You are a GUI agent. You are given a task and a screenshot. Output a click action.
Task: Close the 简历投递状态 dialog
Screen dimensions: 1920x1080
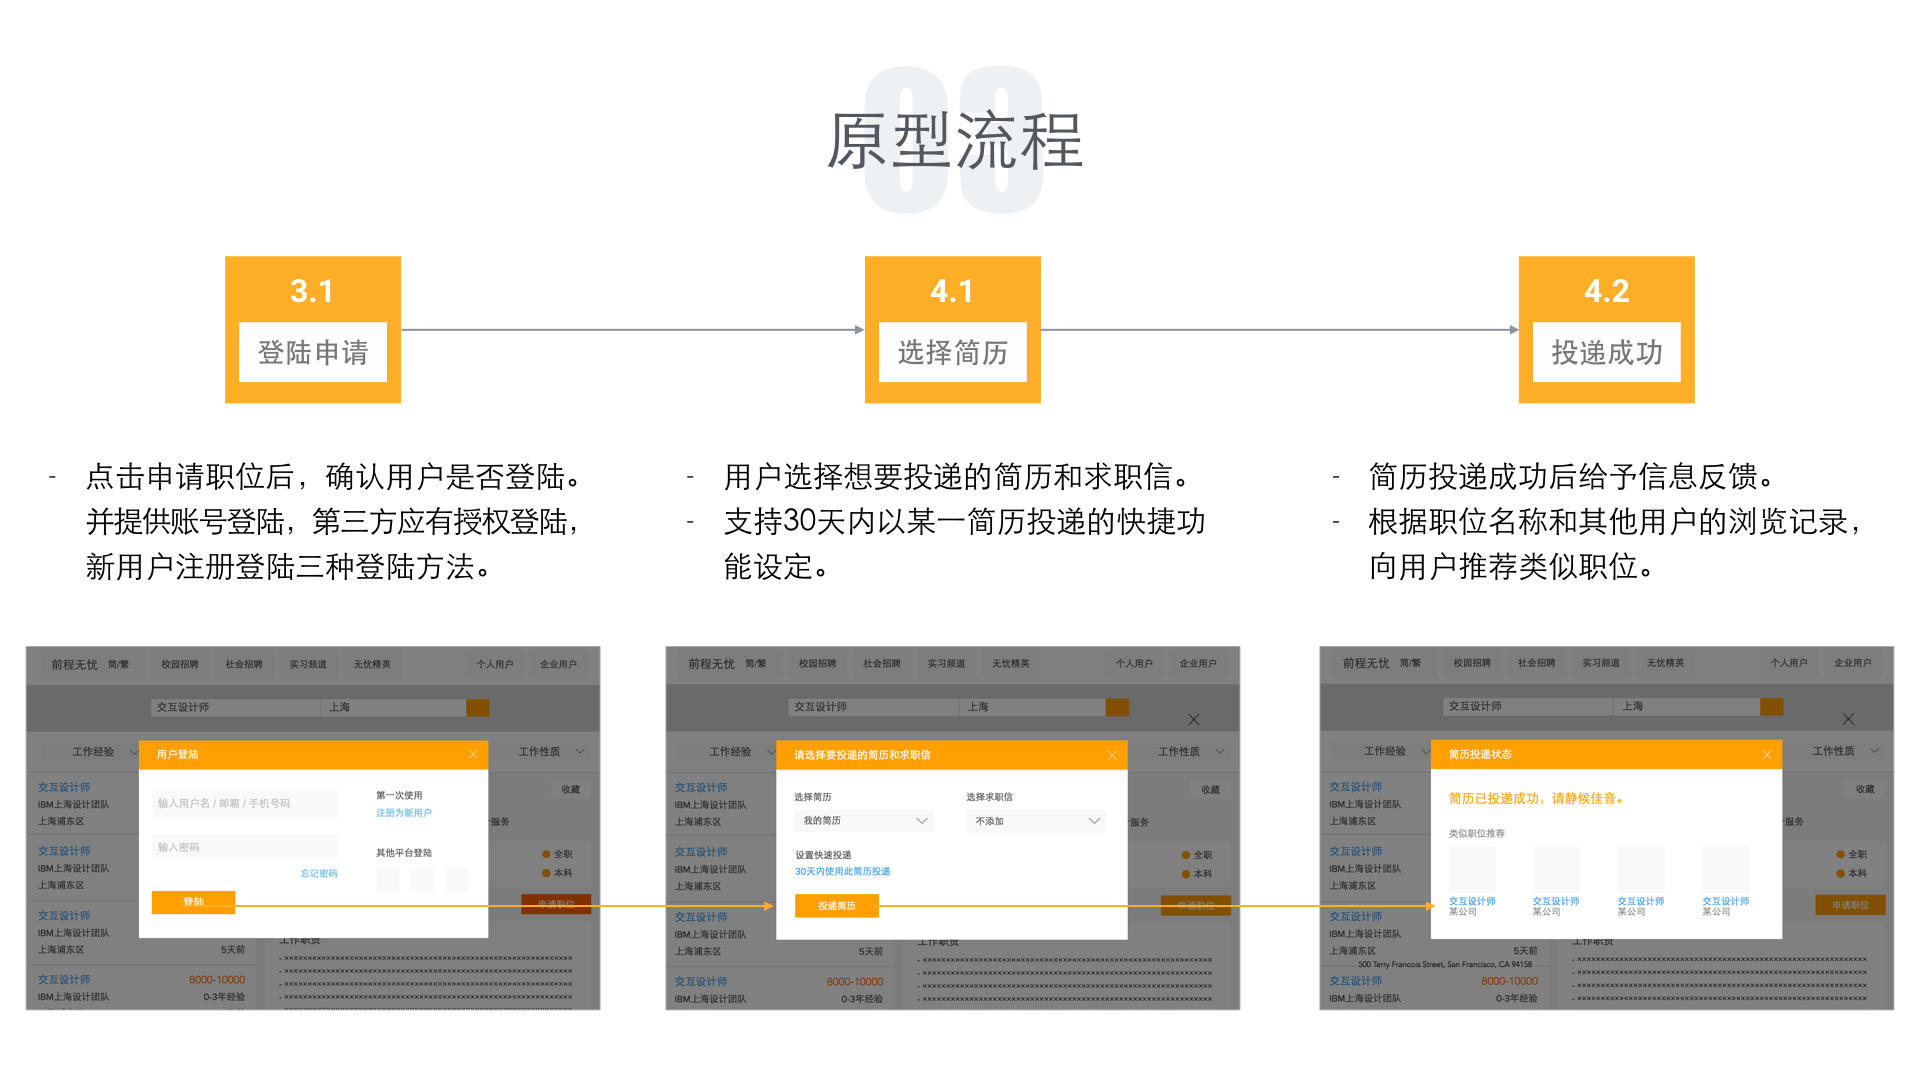1767,754
